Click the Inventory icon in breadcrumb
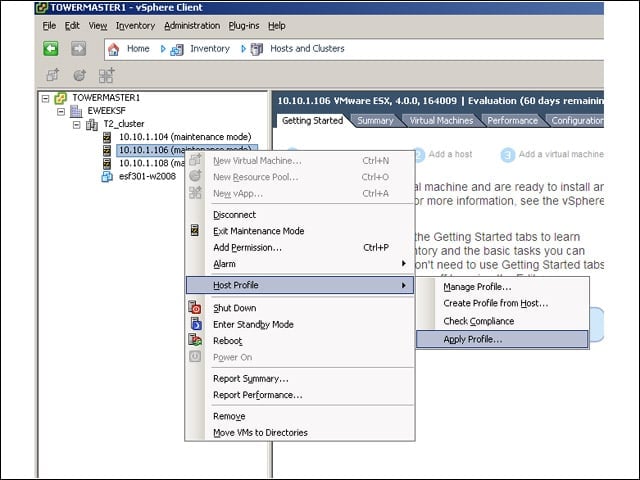This screenshot has width=640, height=480. click(177, 49)
